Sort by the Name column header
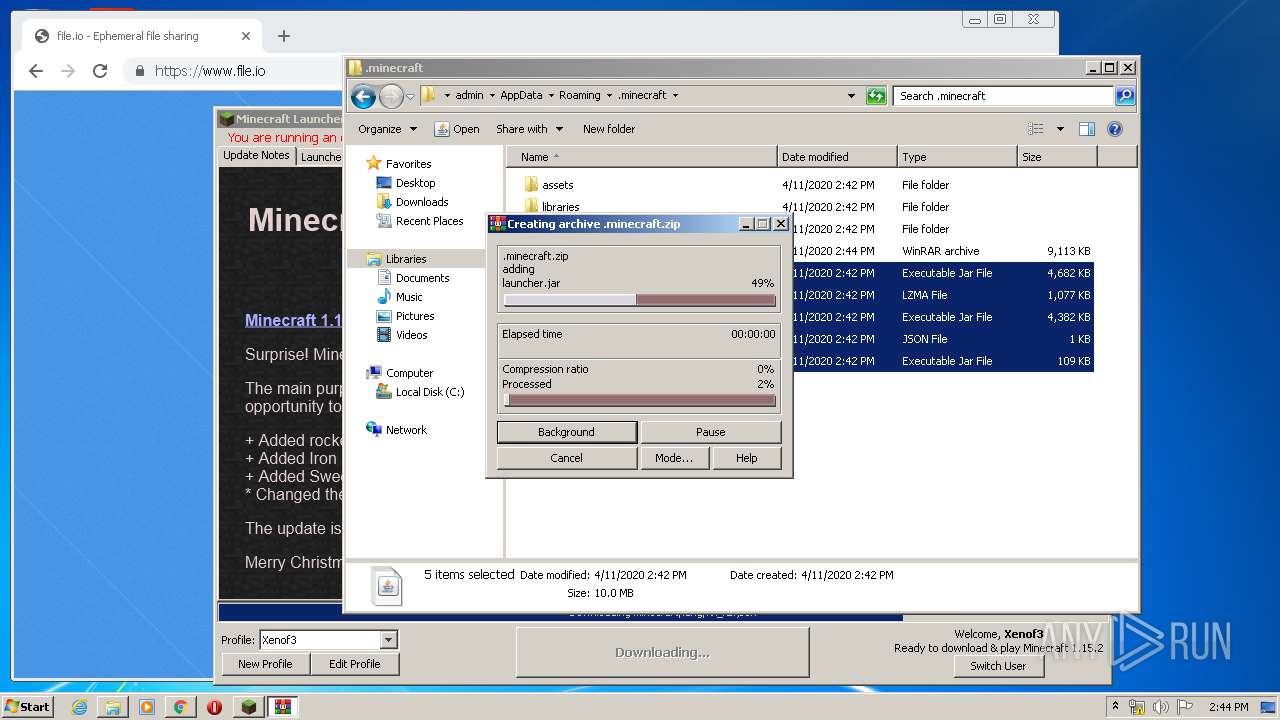 pos(642,157)
